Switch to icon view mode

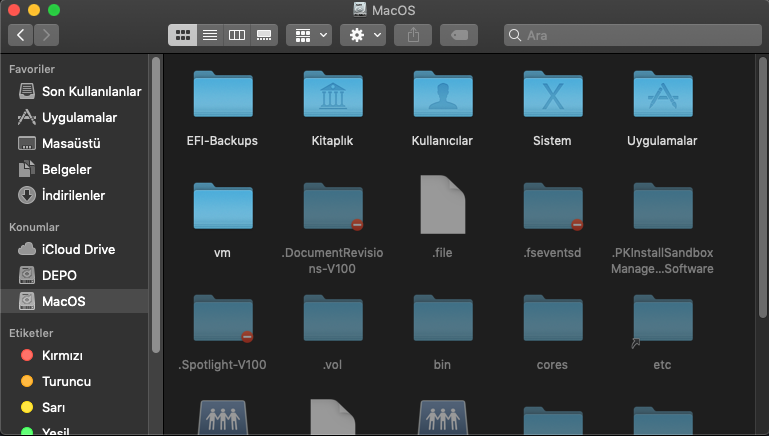(183, 35)
